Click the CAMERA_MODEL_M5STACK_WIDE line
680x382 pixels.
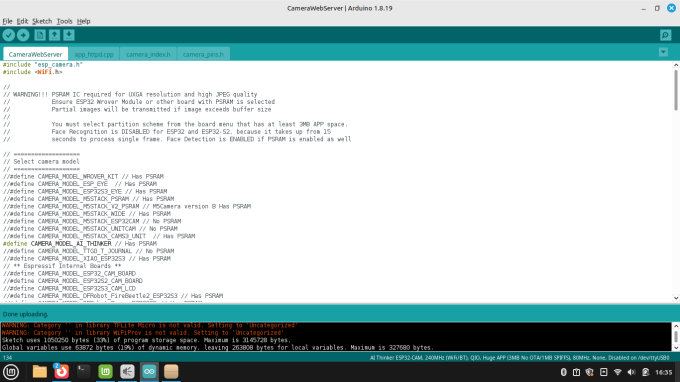click(87, 214)
